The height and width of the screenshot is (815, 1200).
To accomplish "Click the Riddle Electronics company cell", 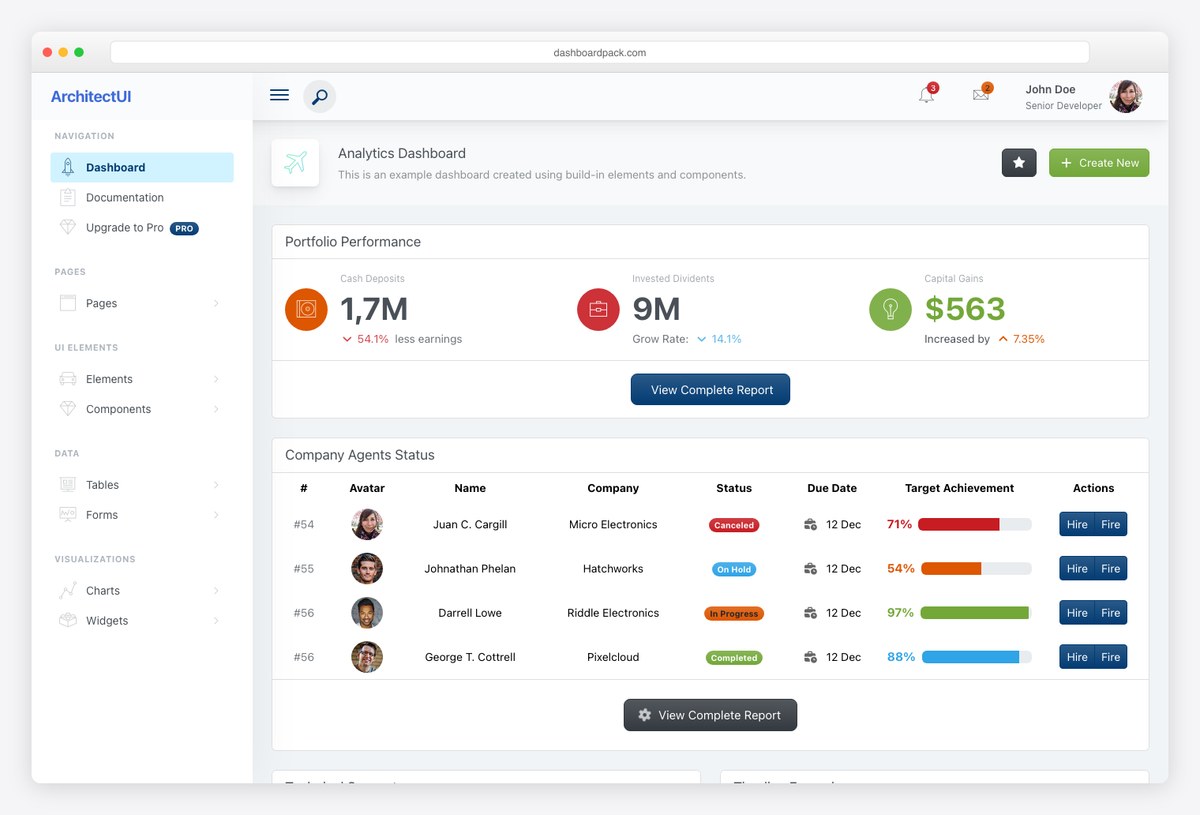I will pos(613,613).
